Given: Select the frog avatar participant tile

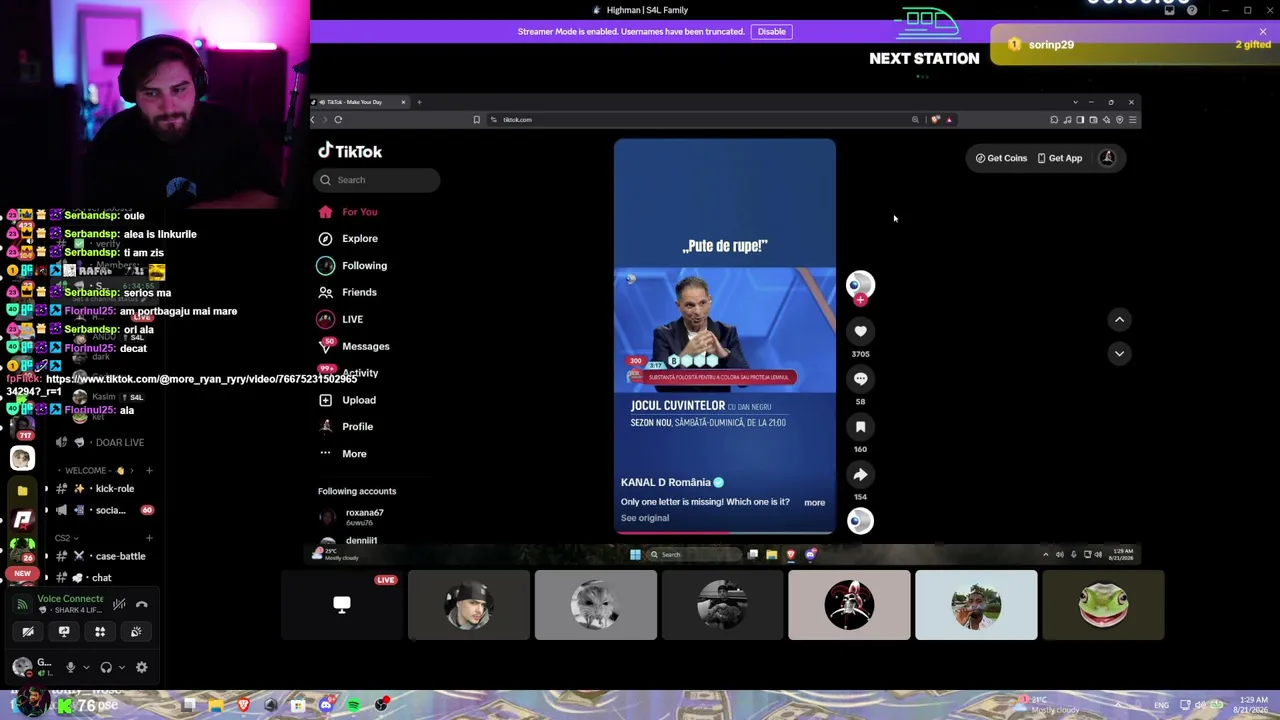Looking at the screenshot, I should [x=1103, y=605].
